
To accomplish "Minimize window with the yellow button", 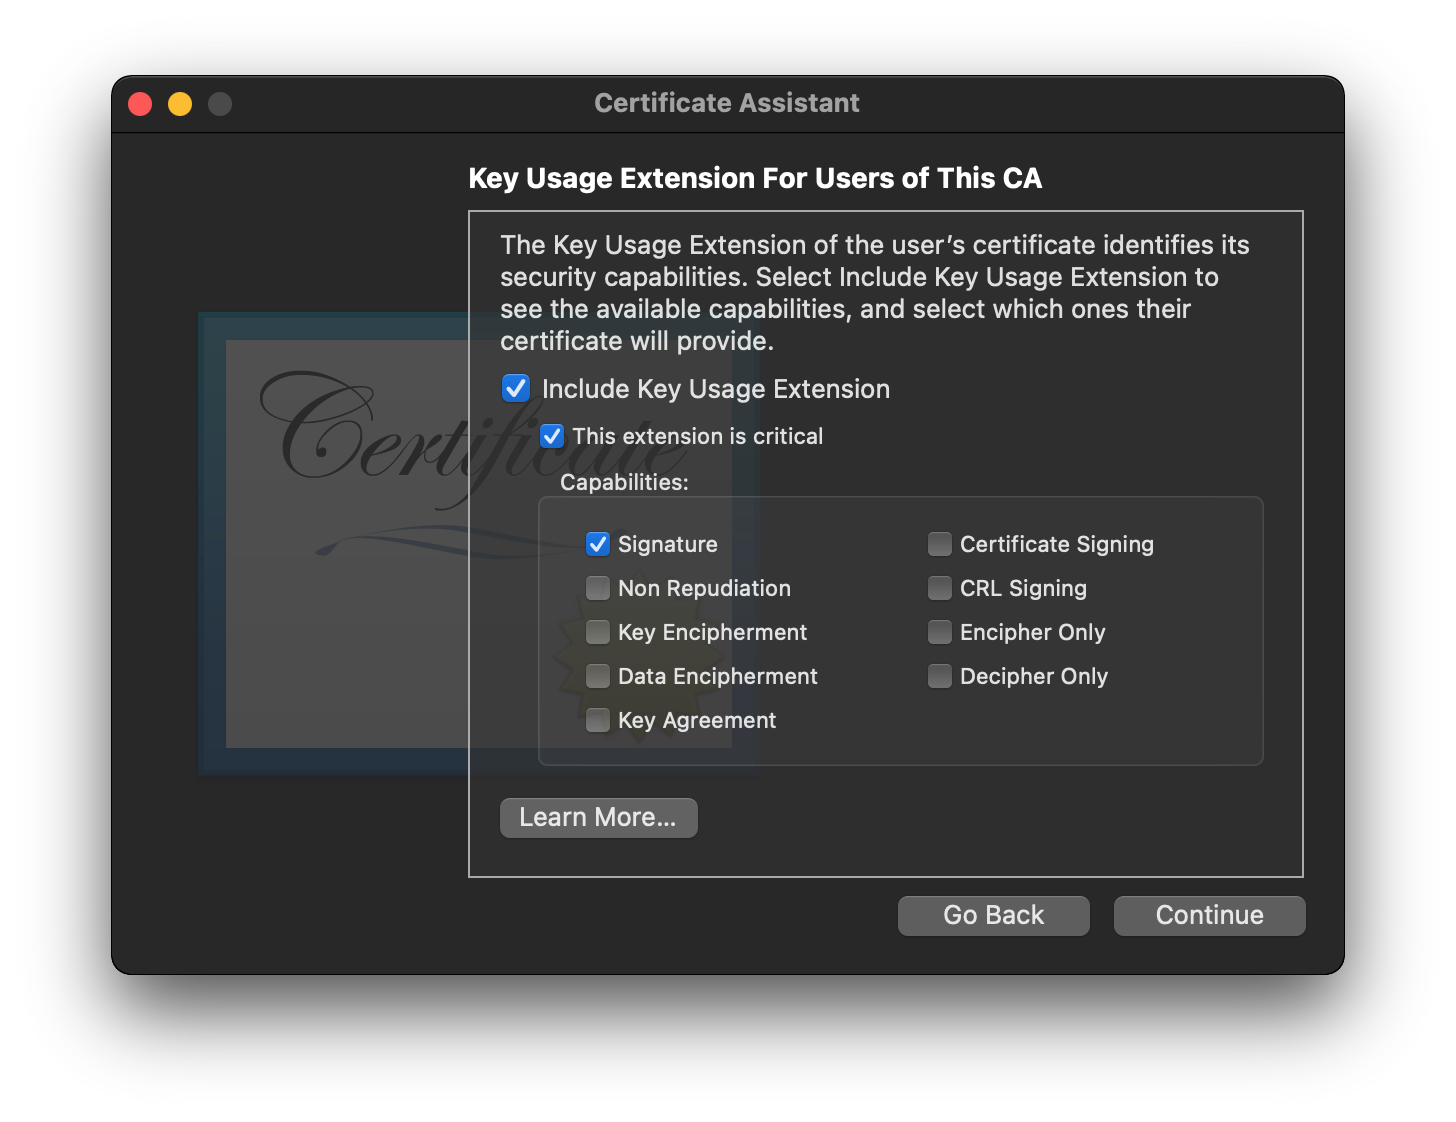I will 180,104.
